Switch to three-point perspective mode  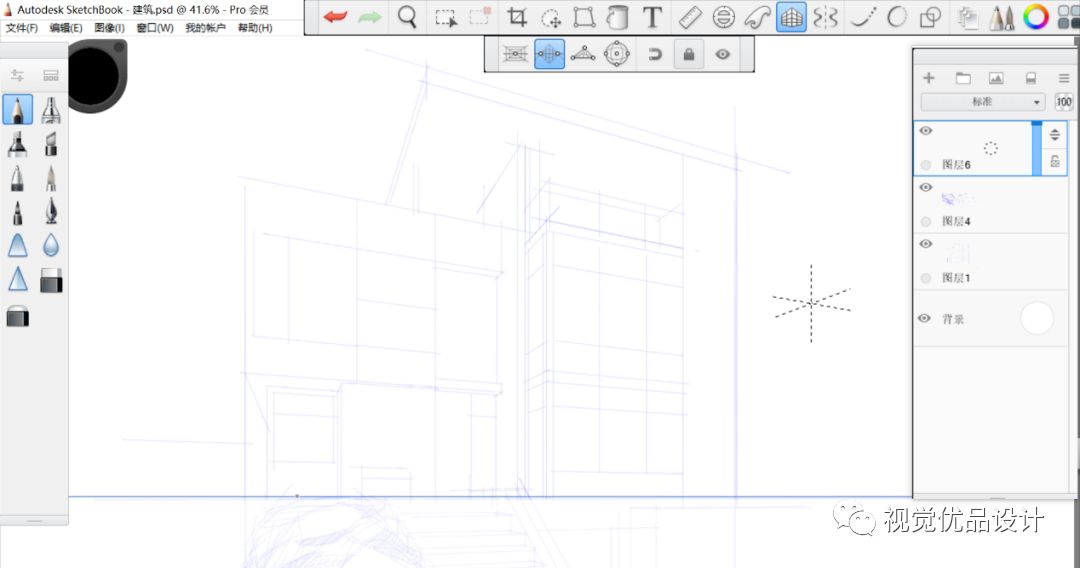583,54
